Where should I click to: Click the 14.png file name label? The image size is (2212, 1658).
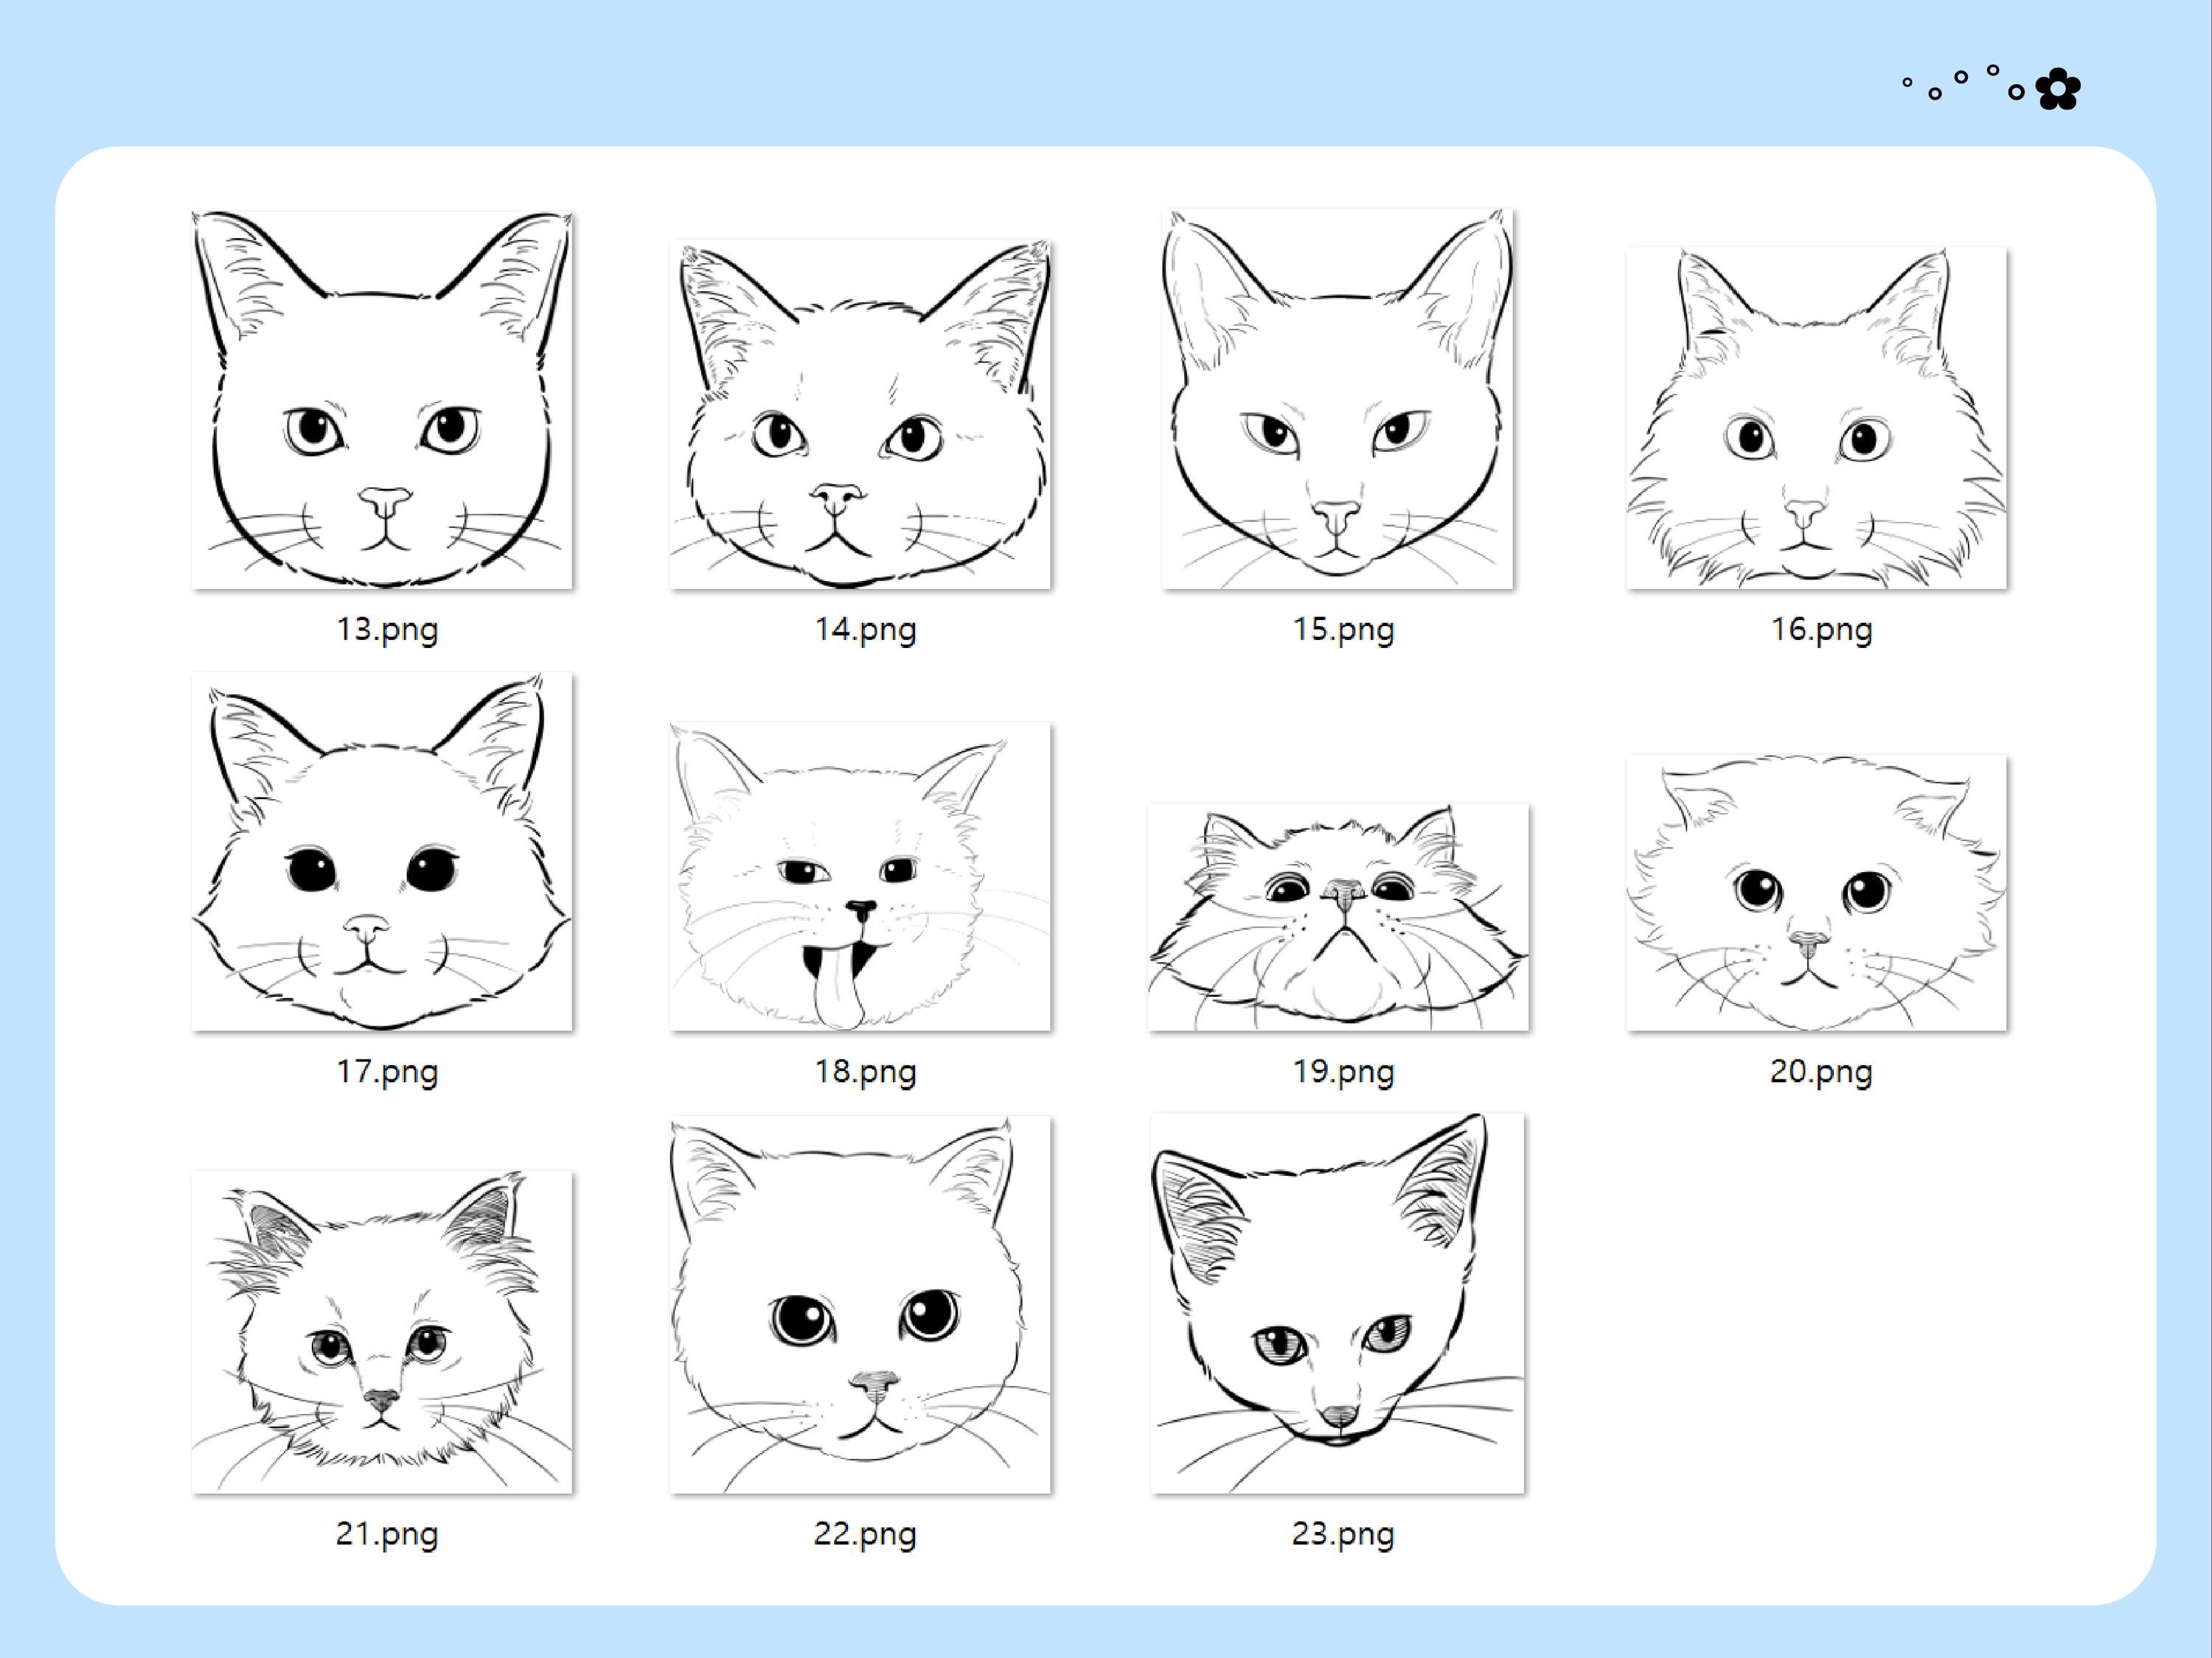pyautogui.click(x=866, y=630)
